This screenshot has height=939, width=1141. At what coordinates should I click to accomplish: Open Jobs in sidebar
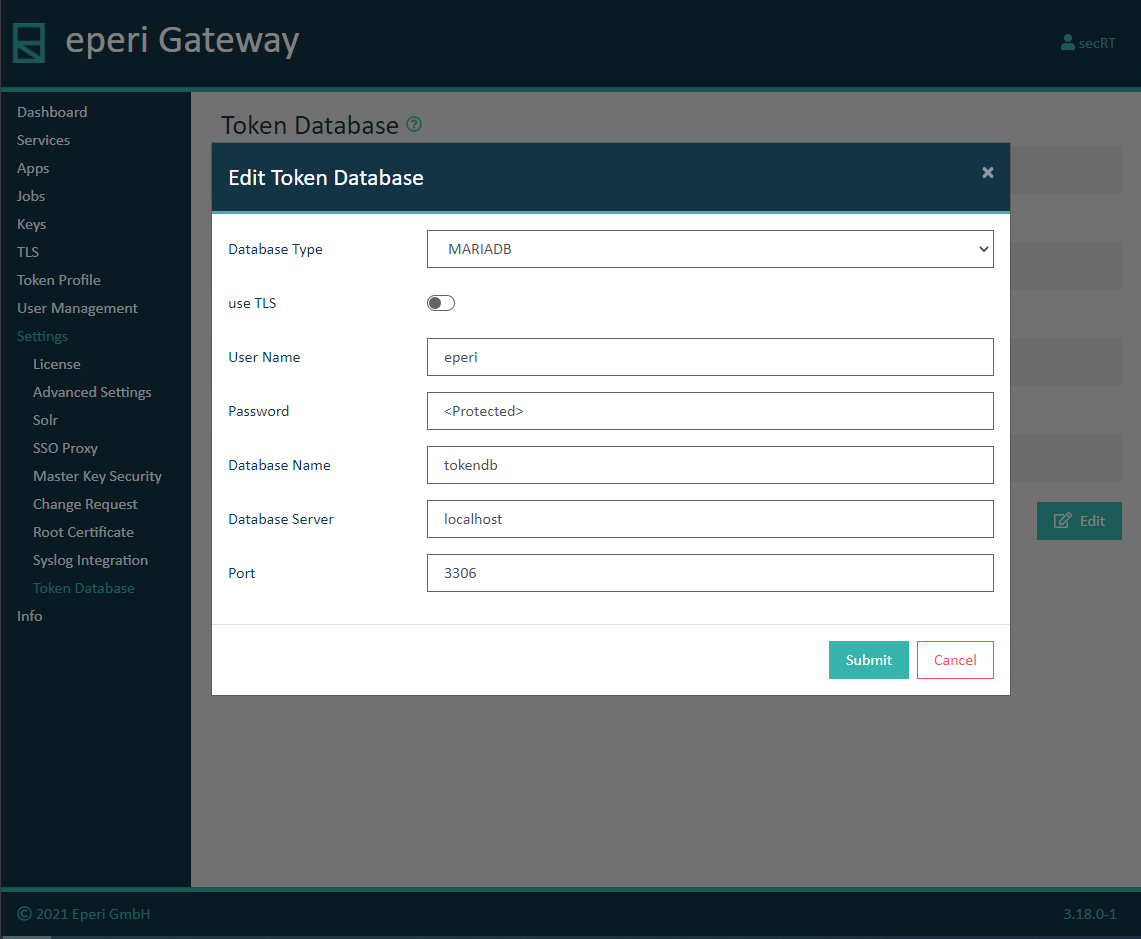31,196
